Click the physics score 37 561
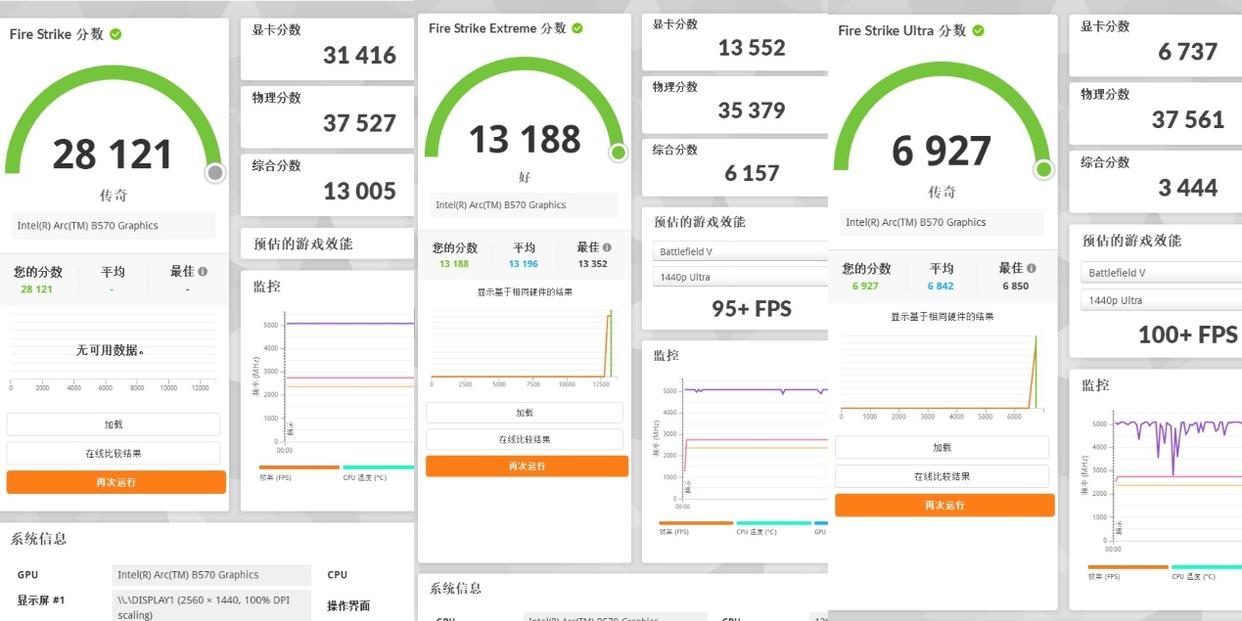The width and height of the screenshot is (1242, 621). (x=1188, y=119)
